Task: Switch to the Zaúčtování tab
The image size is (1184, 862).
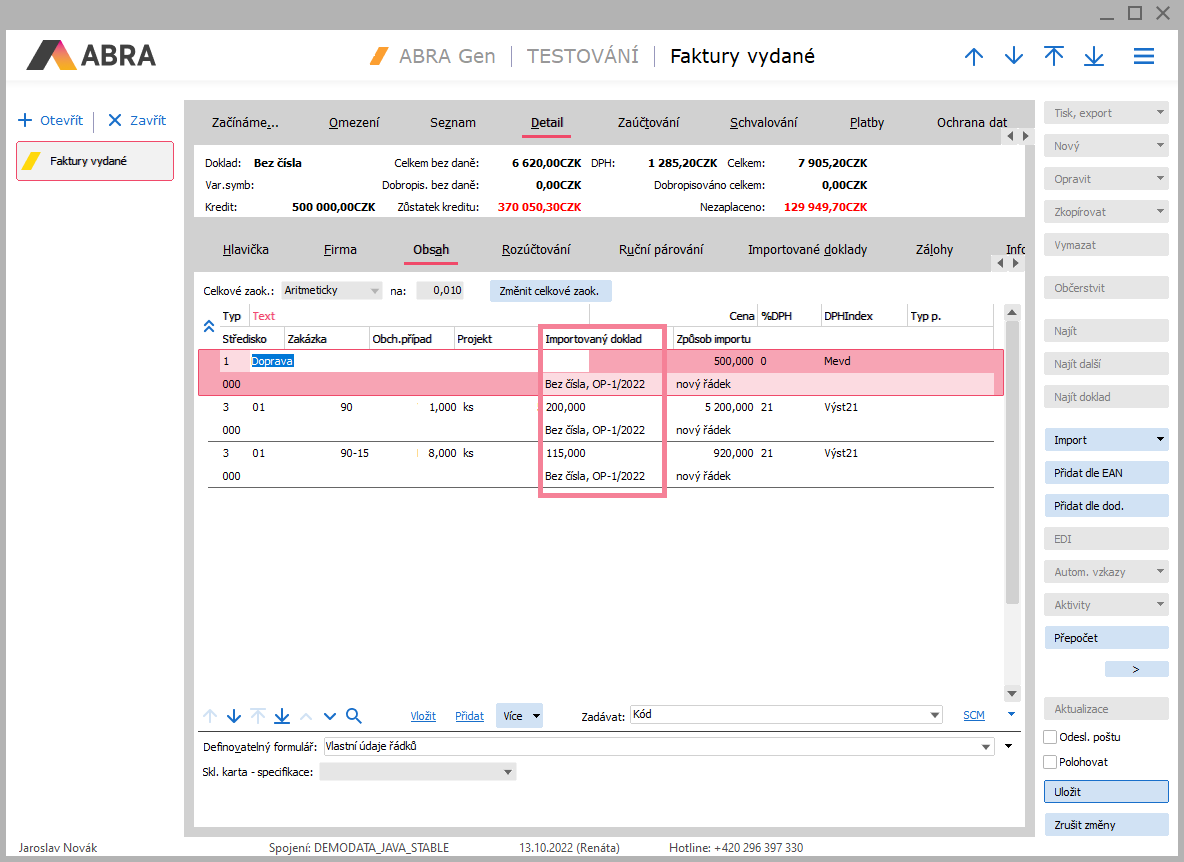Action: point(648,123)
